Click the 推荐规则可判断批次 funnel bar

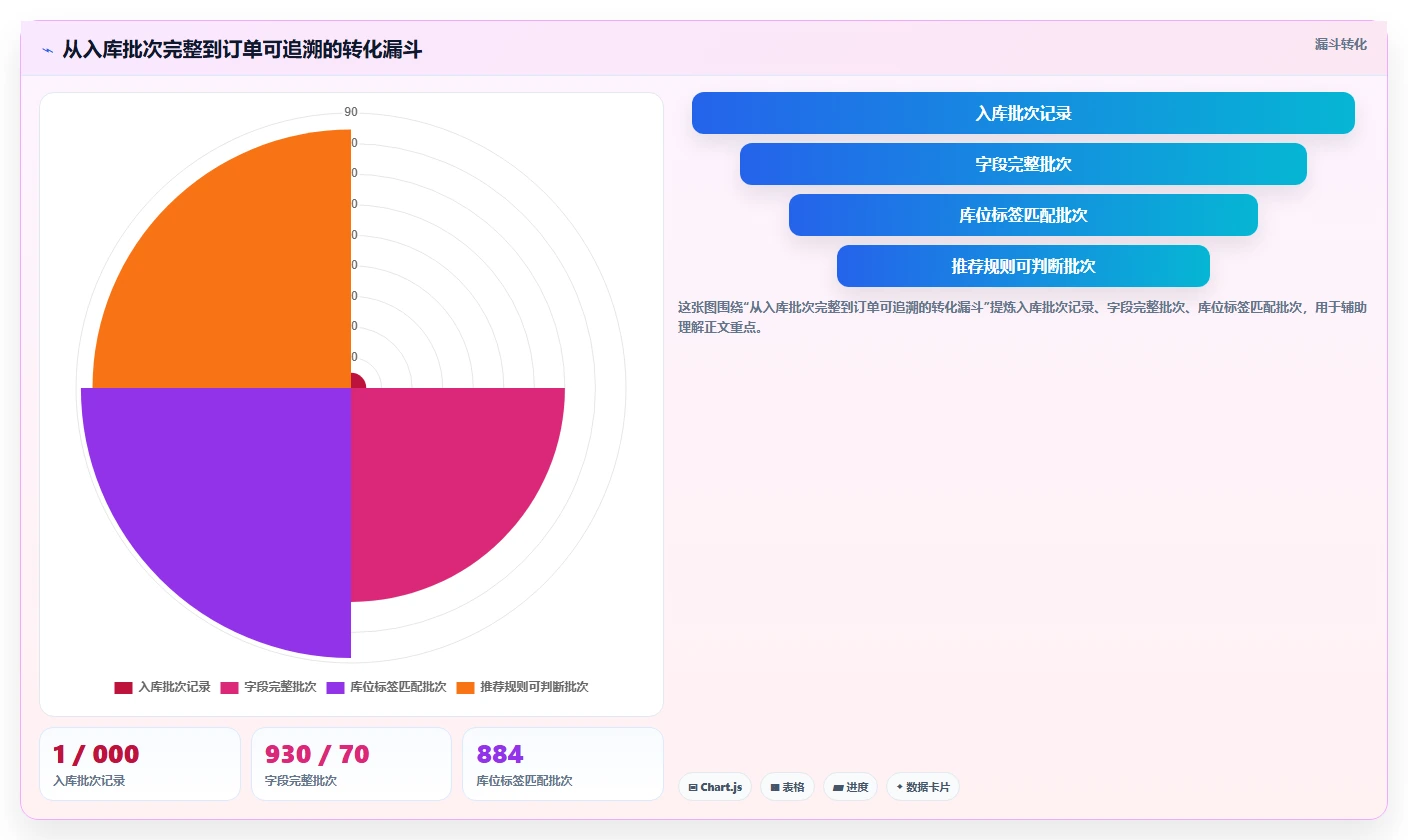pos(1023,266)
